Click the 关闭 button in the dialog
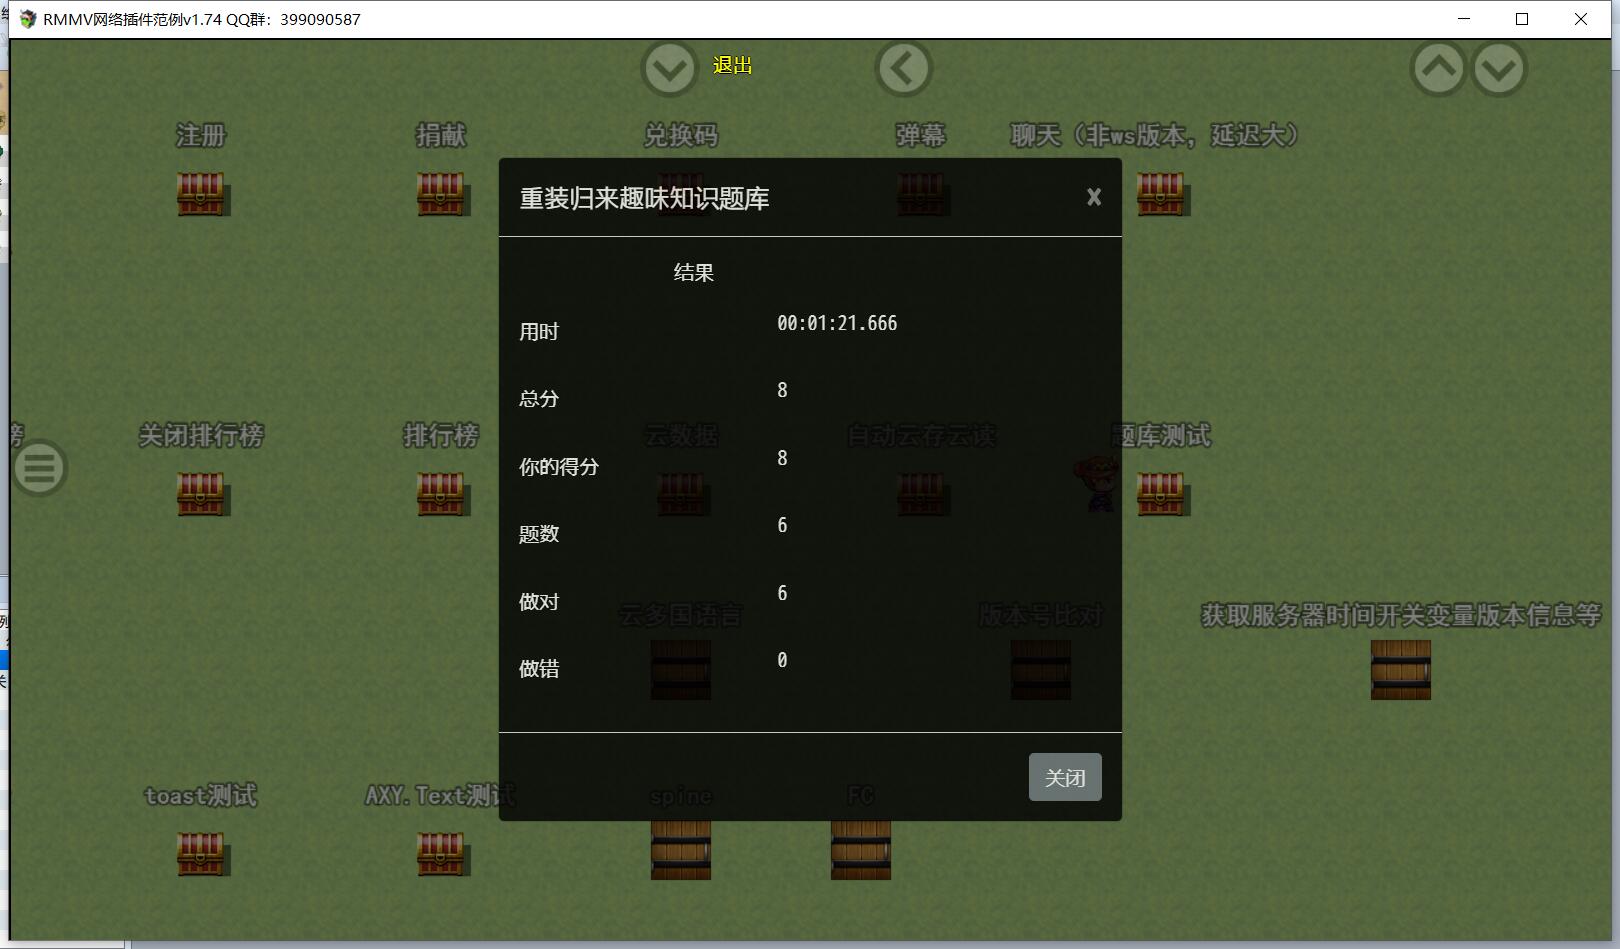1620x949 pixels. [x=1065, y=777]
